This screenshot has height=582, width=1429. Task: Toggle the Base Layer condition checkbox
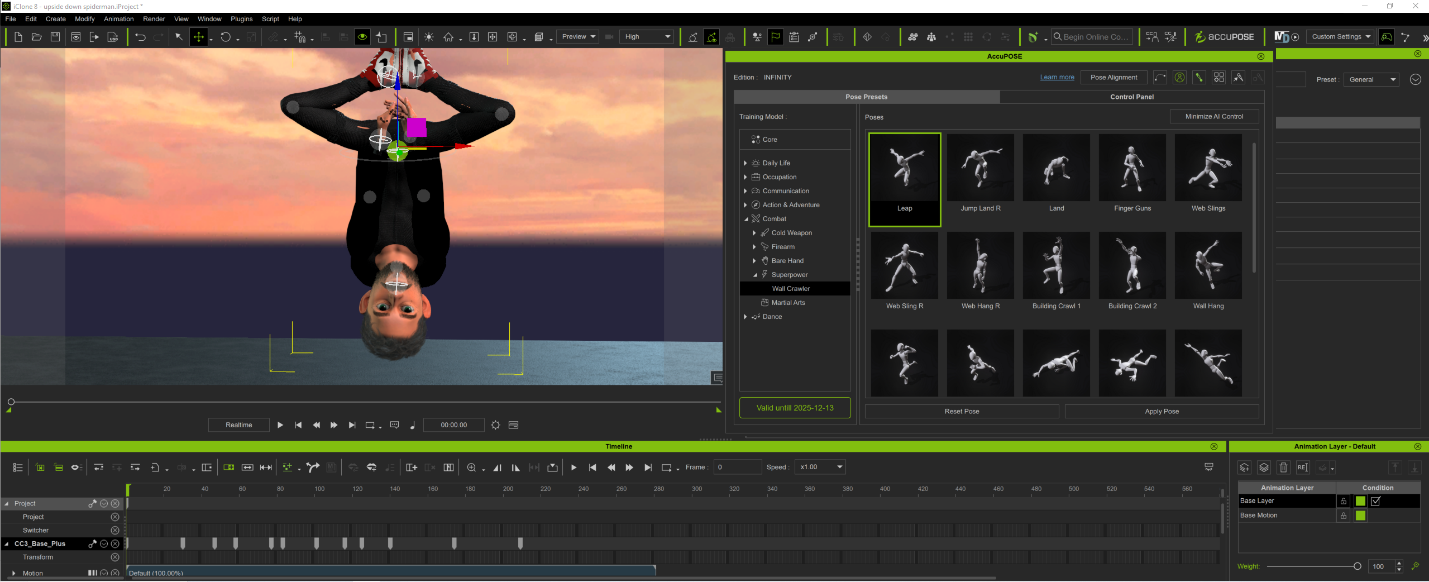coord(1376,501)
